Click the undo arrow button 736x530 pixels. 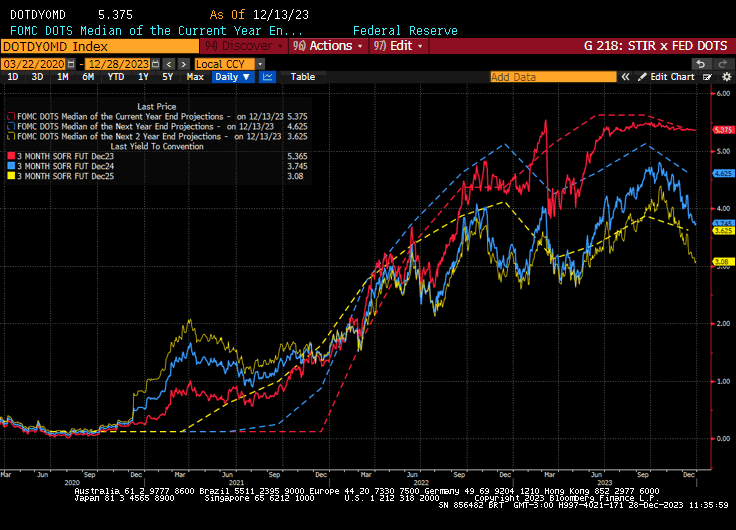click(701, 64)
